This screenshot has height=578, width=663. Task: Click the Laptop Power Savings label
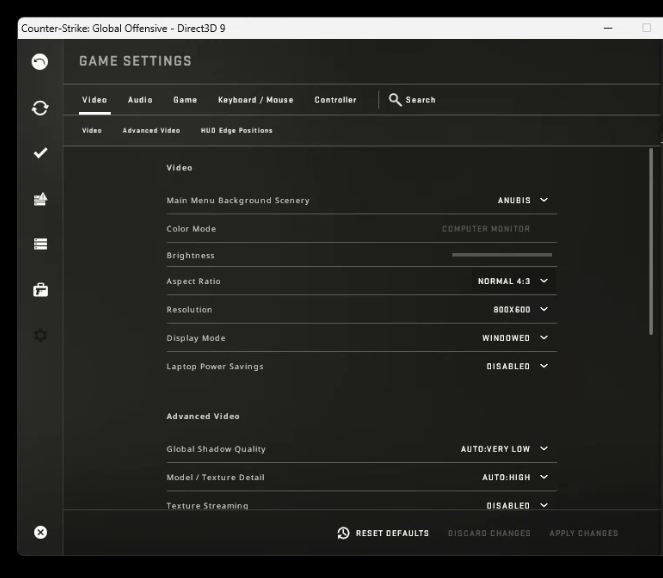click(x=215, y=366)
